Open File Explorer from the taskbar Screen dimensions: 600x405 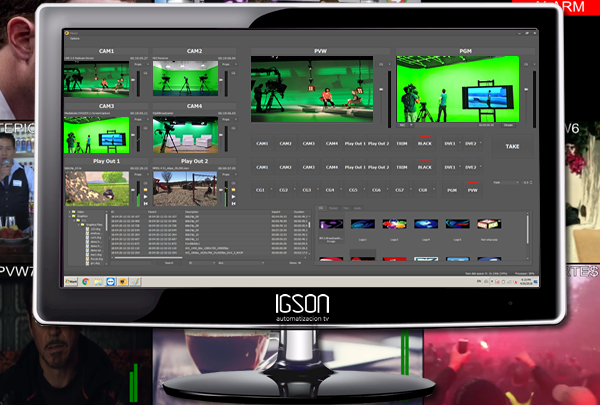(98, 282)
